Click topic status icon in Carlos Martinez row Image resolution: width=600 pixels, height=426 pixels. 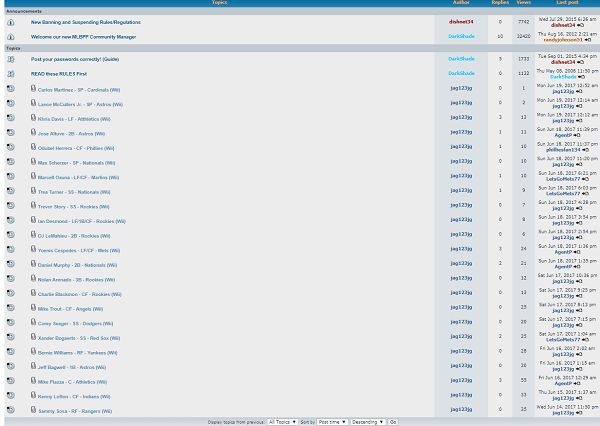(11, 89)
